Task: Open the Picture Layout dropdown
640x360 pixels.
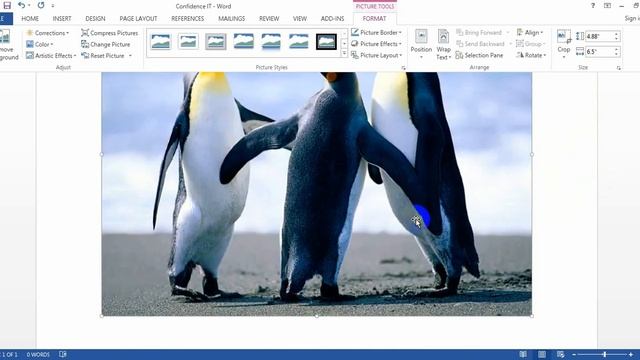Action: coord(377,55)
